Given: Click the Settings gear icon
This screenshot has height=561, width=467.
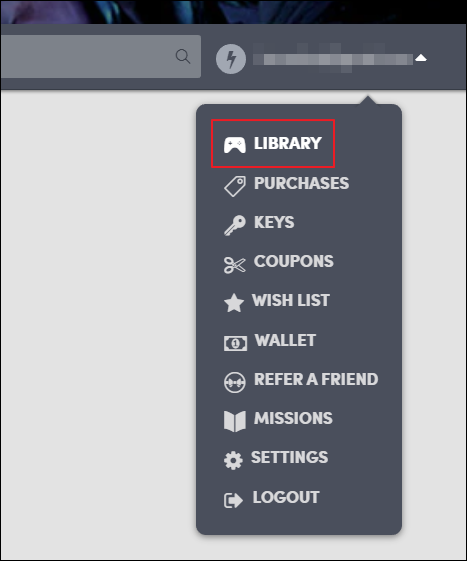Looking at the screenshot, I should [233, 460].
